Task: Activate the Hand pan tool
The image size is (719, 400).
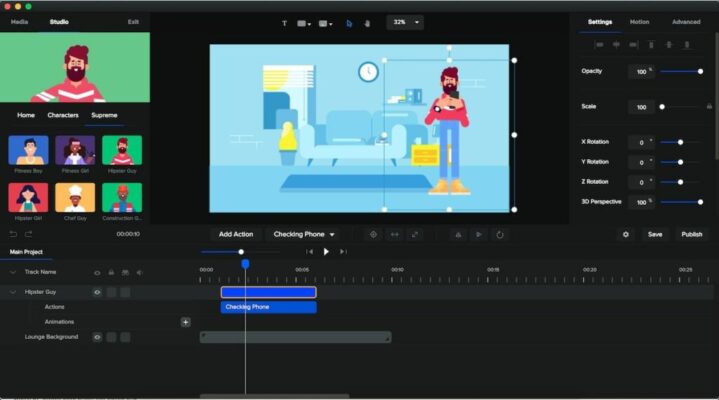Action: click(x=367, y=23)
